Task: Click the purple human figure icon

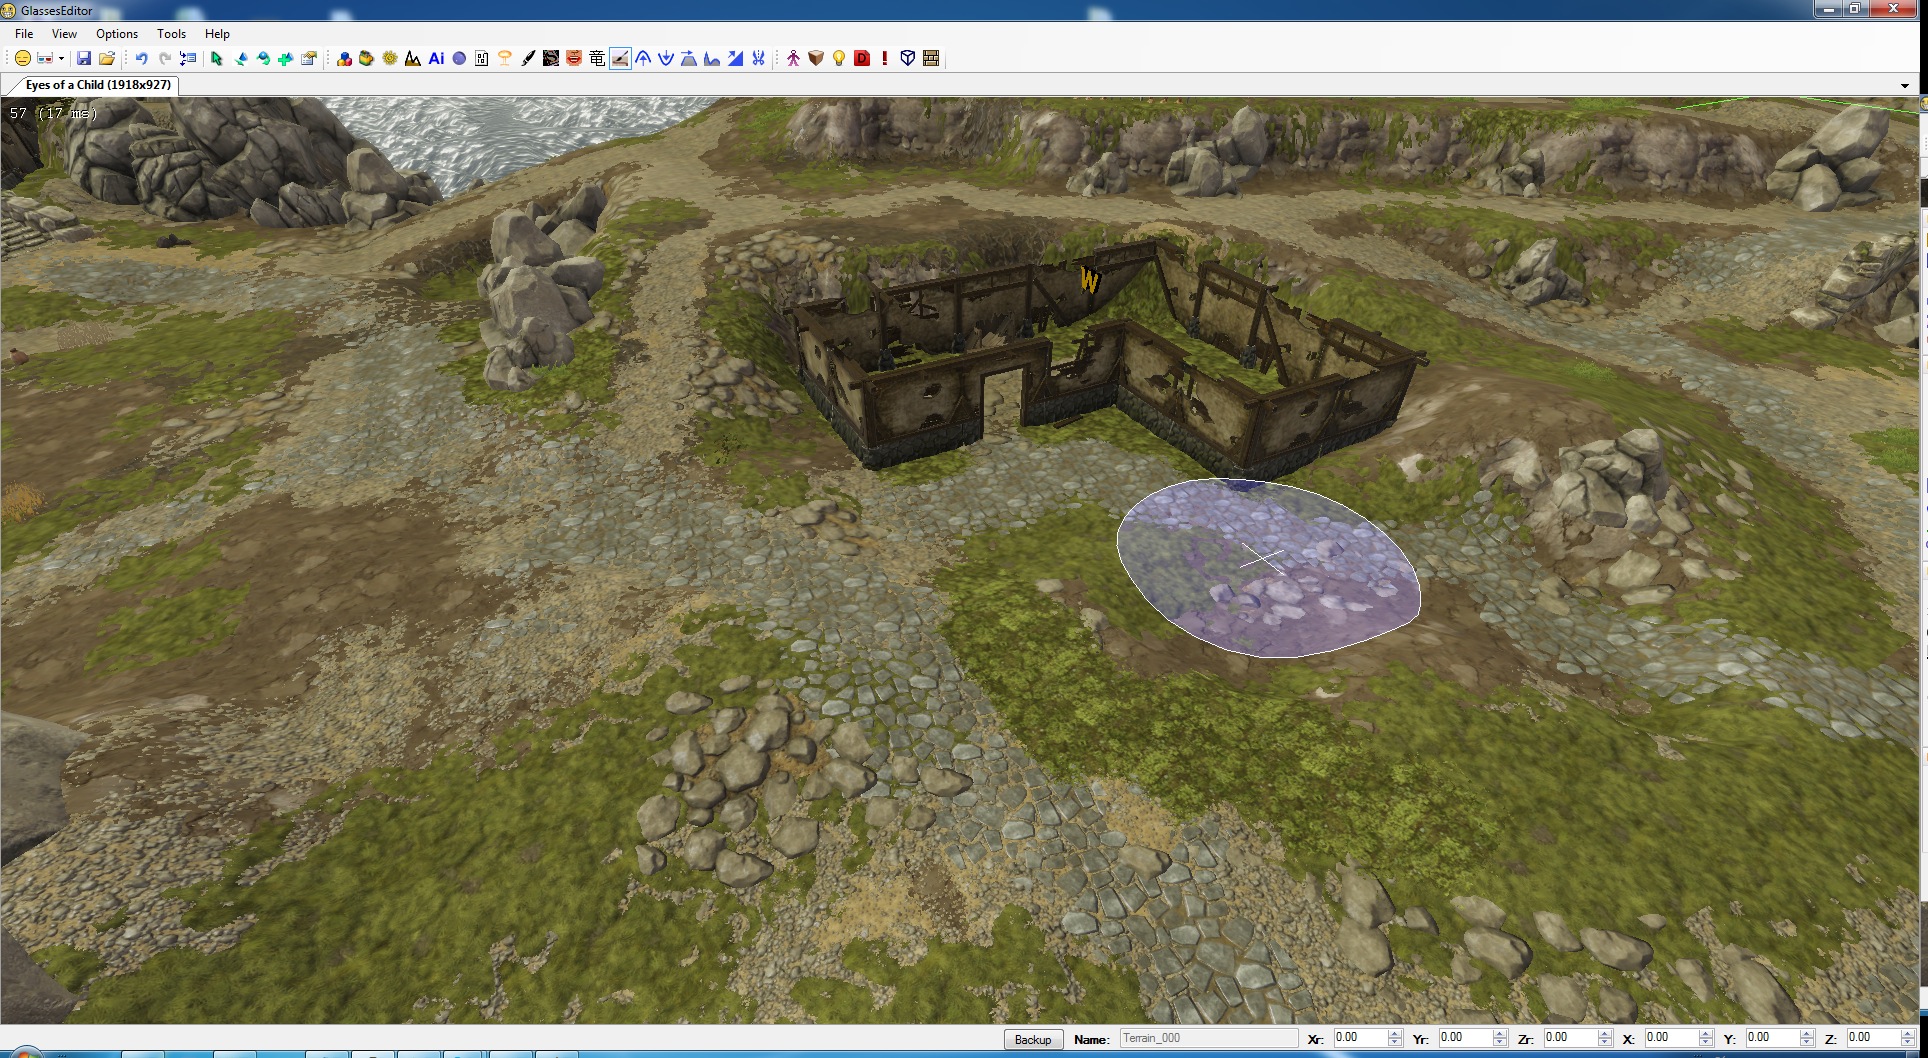Action: (x=793, y=59)
